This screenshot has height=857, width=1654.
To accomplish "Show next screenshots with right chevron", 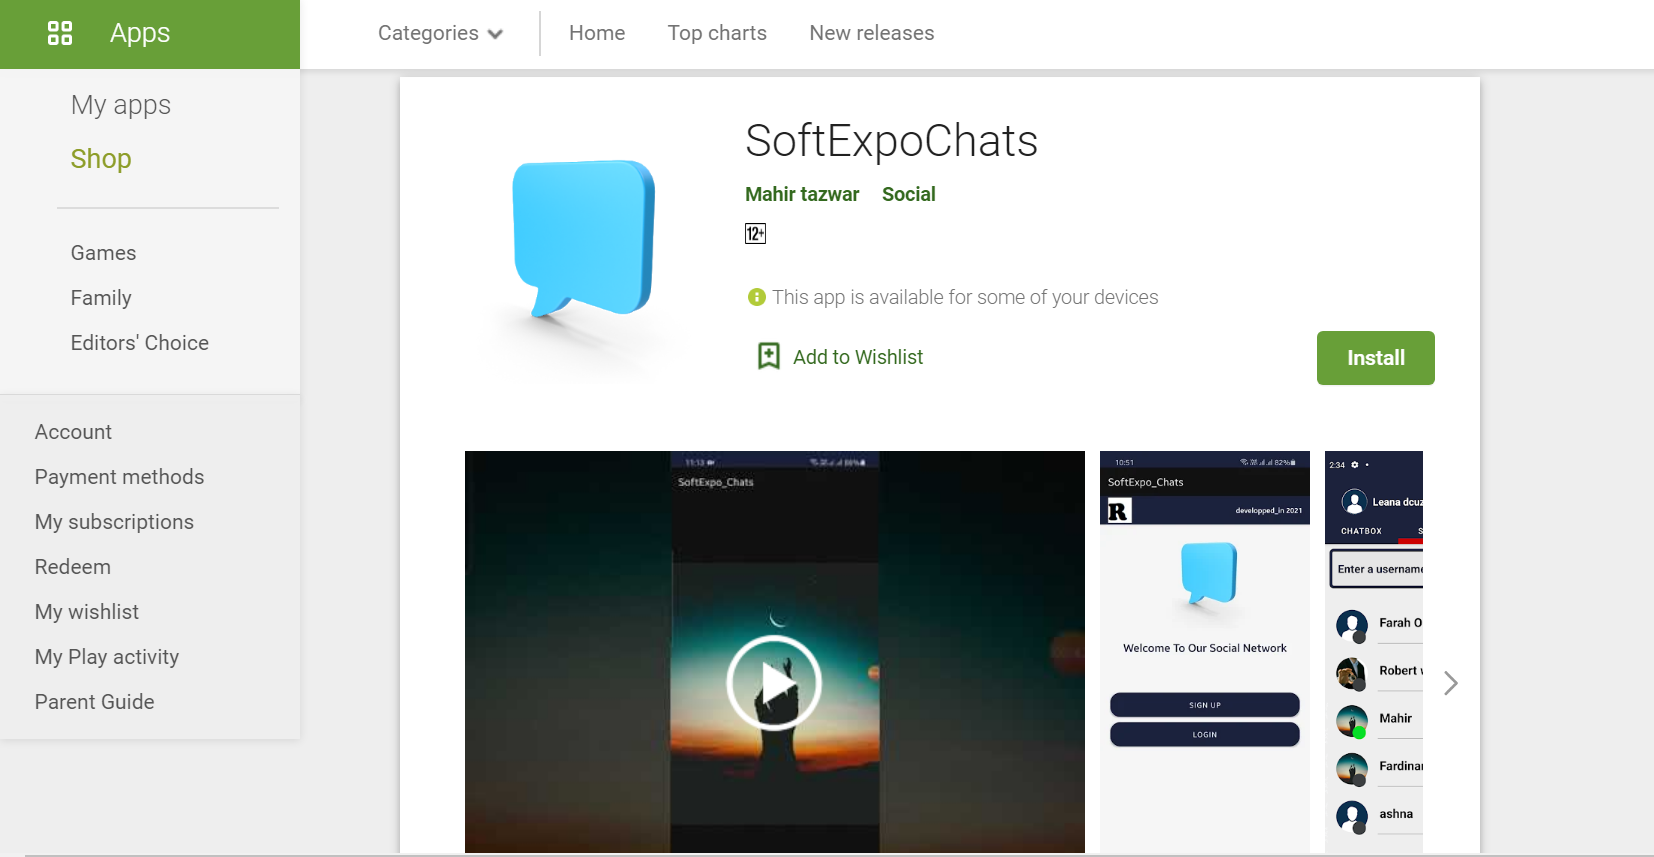I will tap(1451, 683).
